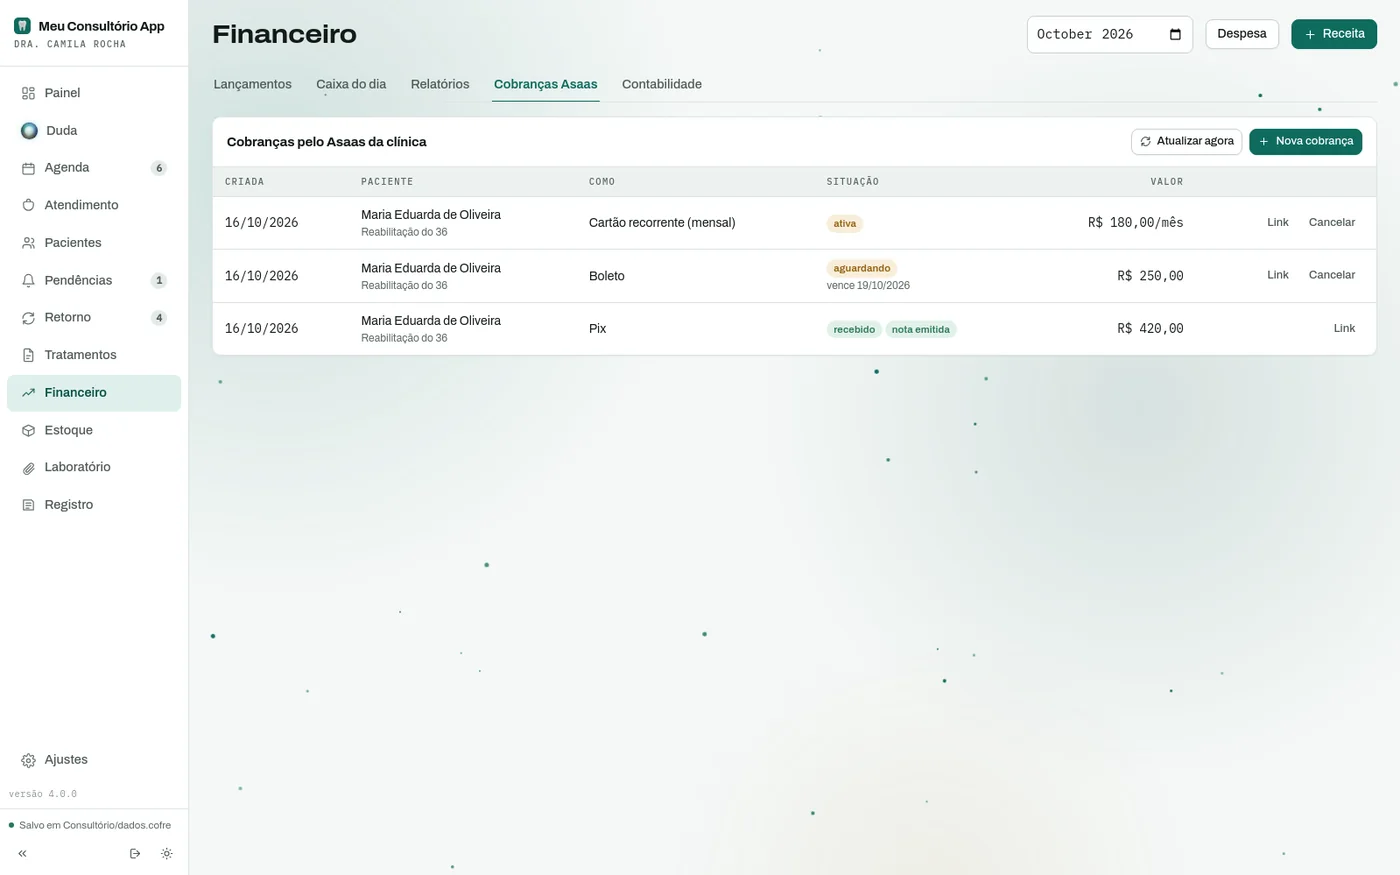Click the Retorno refresh icon
This screenshot has height=875, width=1400.
pos(28,318)
